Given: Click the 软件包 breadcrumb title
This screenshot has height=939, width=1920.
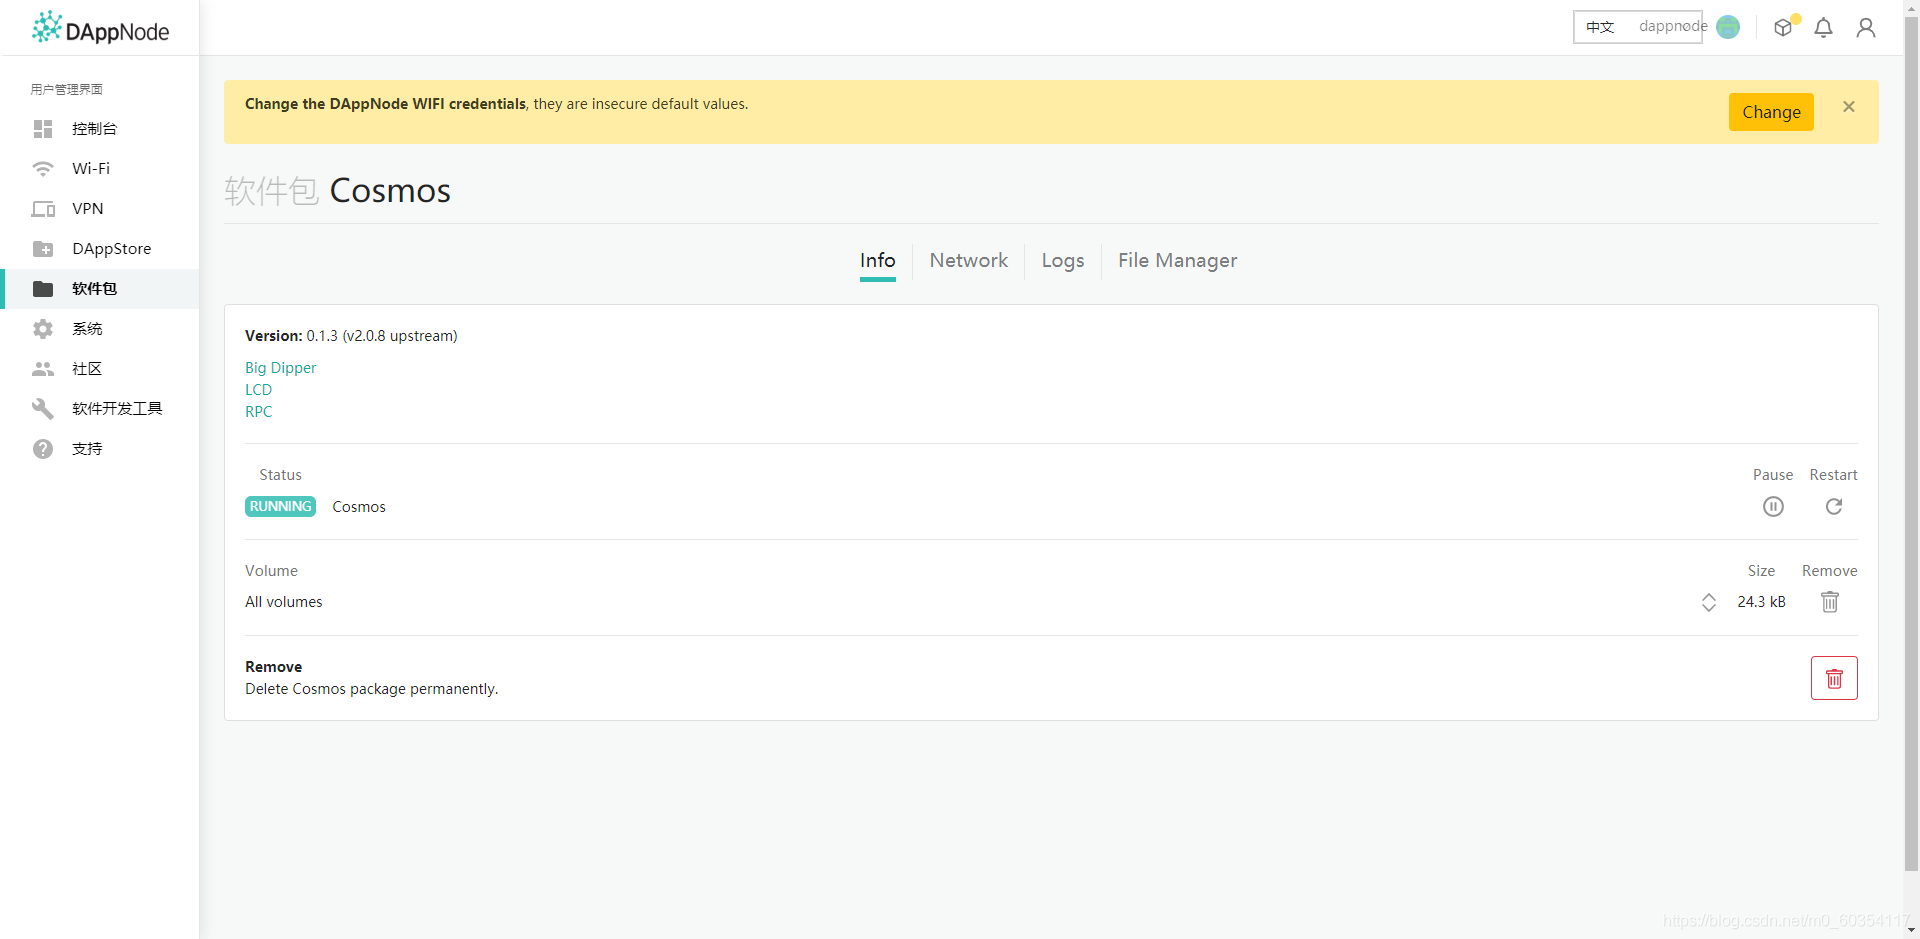Looking at the screenshot, I should click(x=271, y=191).
